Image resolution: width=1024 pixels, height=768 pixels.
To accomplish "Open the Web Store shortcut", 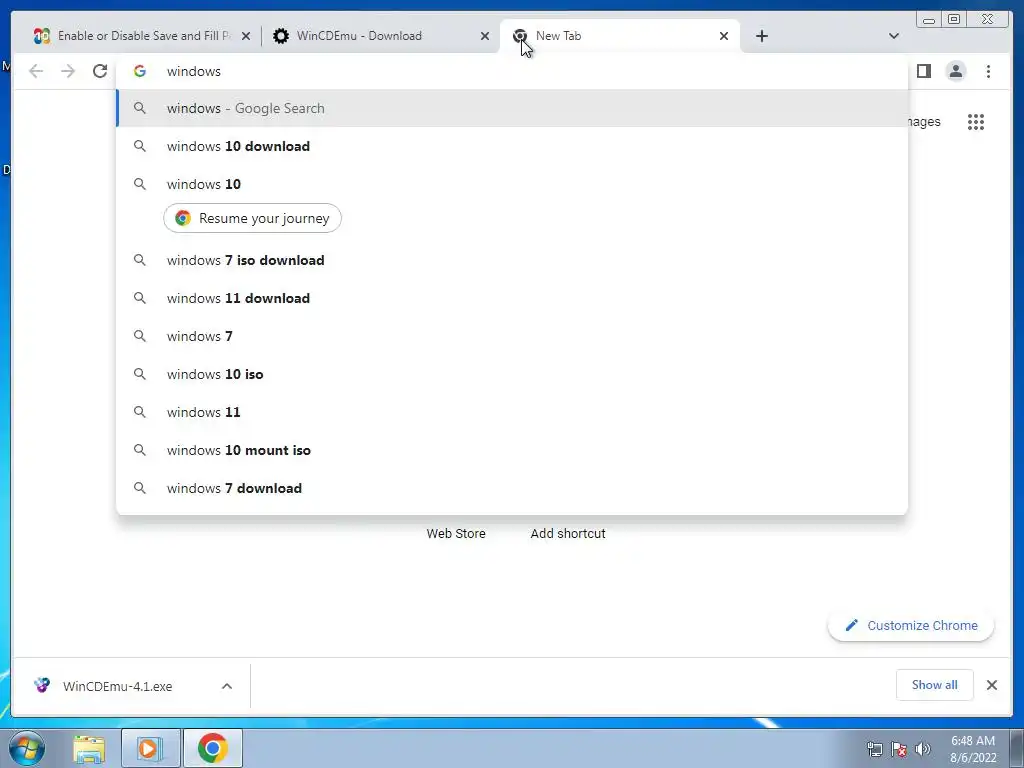I will coord(456,533).
